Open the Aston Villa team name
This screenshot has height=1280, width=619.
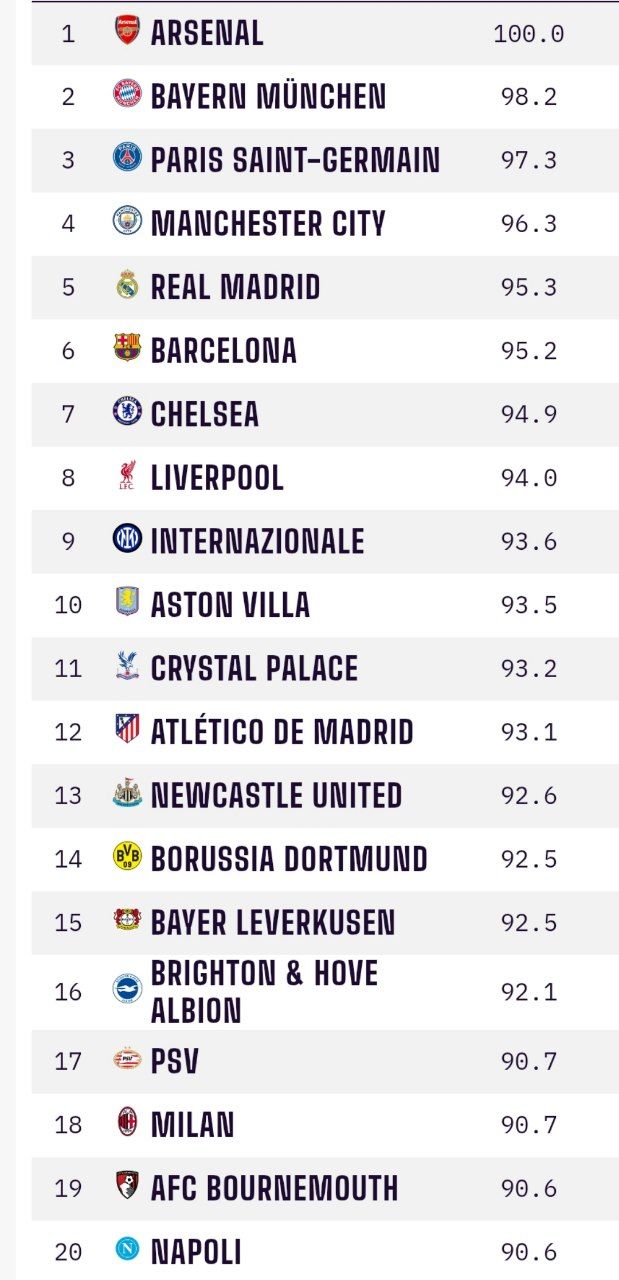(230, 605)
